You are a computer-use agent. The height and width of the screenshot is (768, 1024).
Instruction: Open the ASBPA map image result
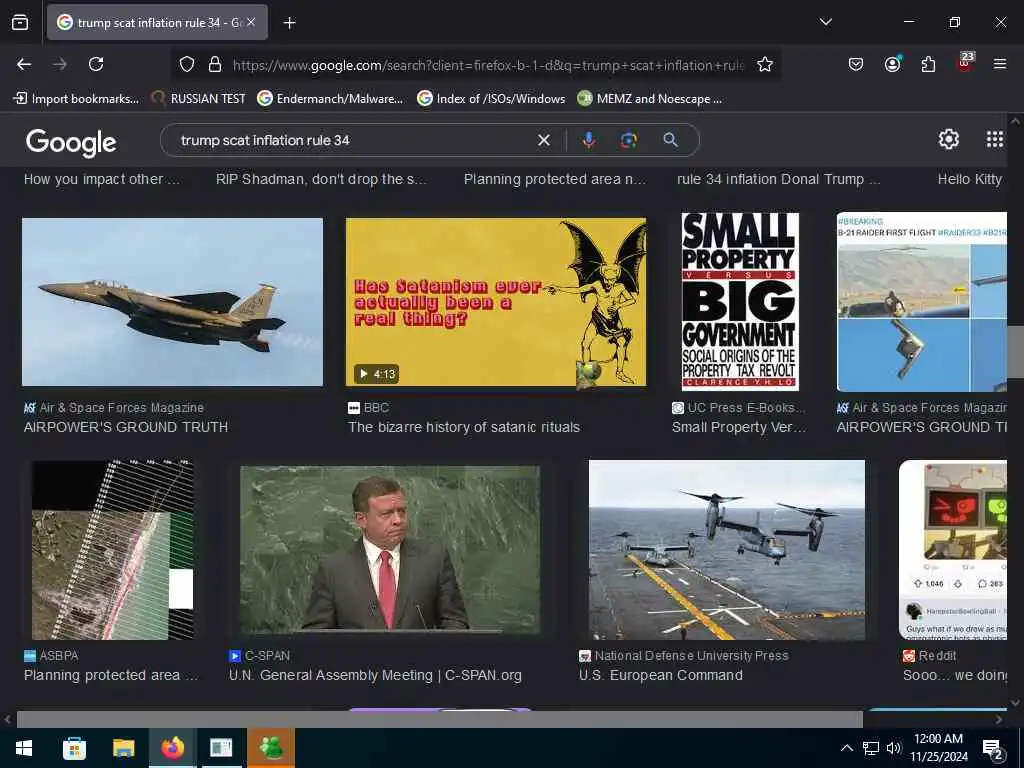[113, 550]
